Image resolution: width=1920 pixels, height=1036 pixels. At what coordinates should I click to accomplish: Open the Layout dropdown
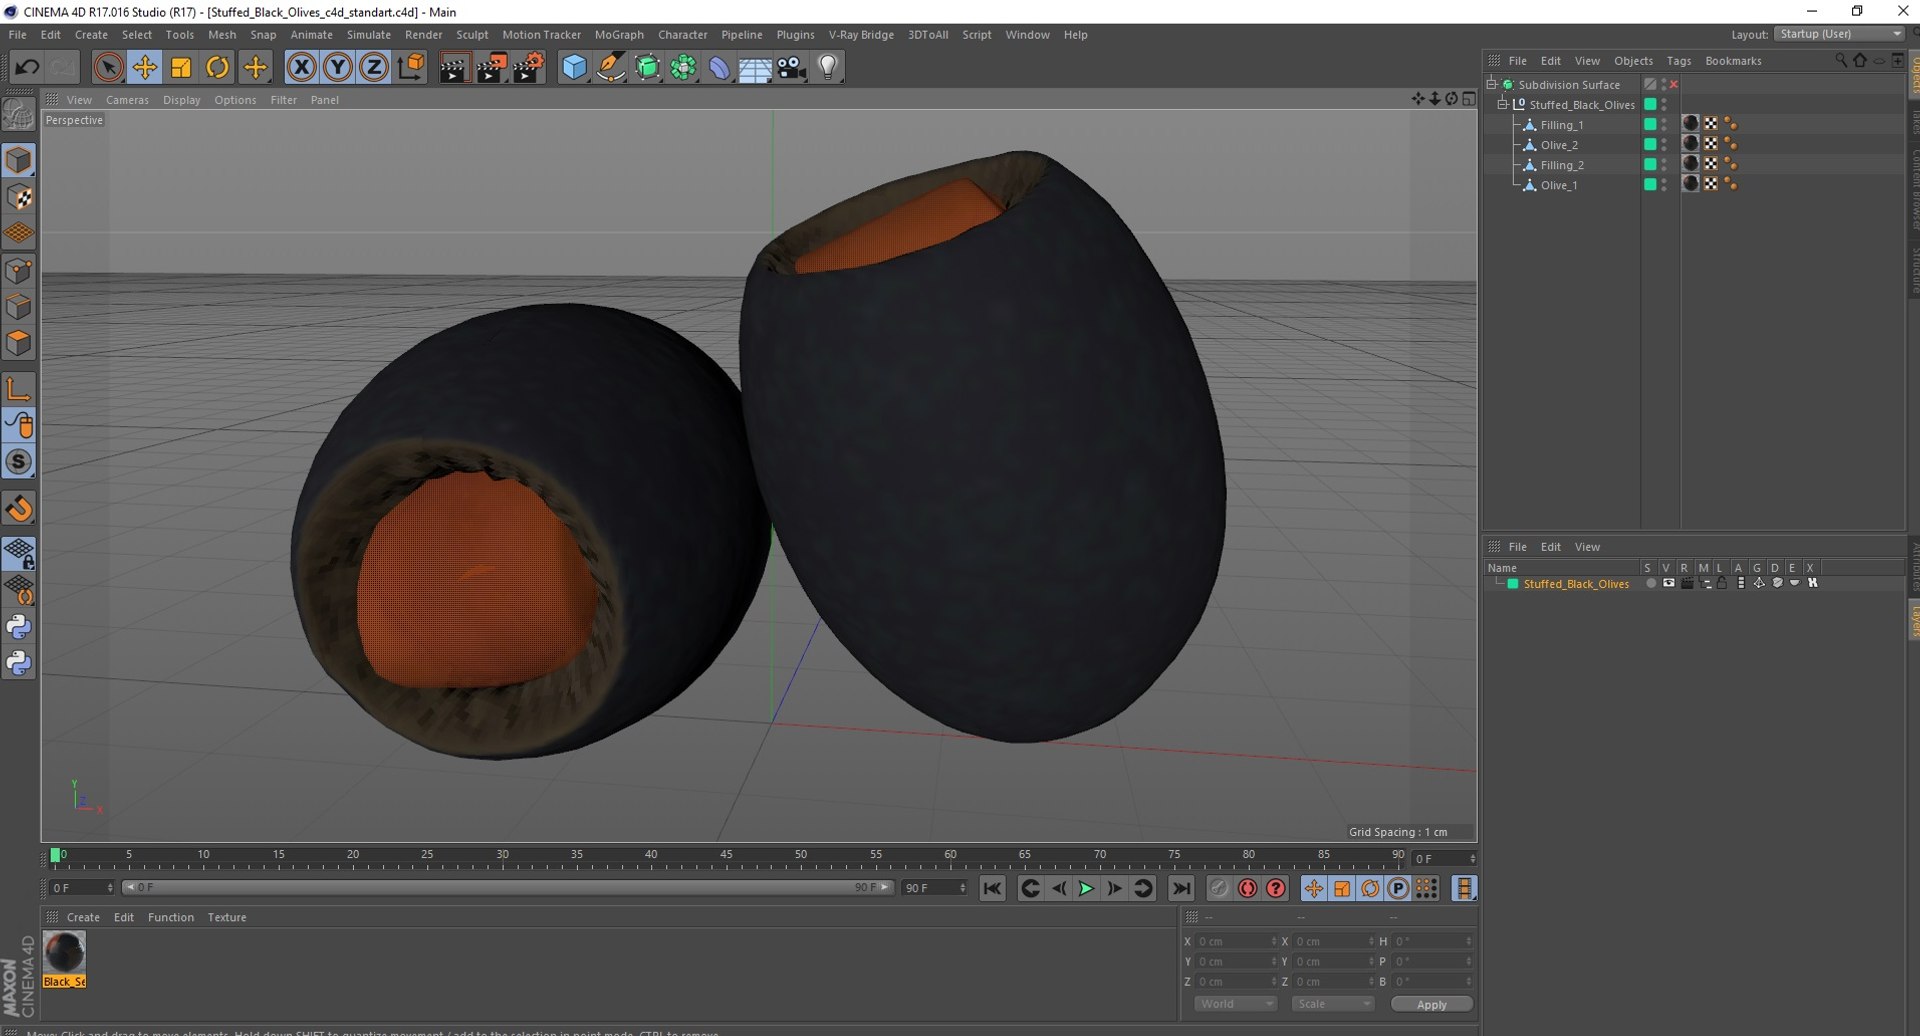[1840, 34]
